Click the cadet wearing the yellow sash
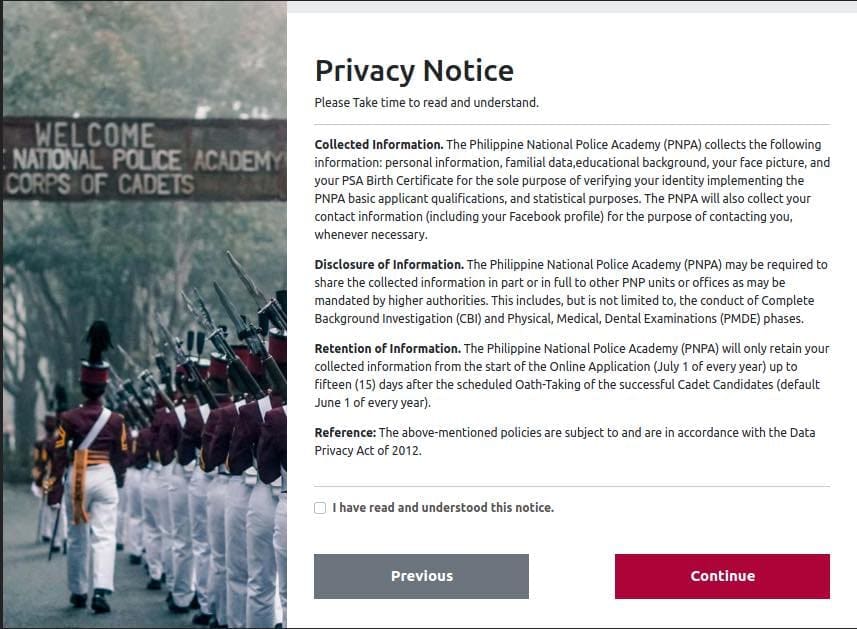 pos(92,460)
